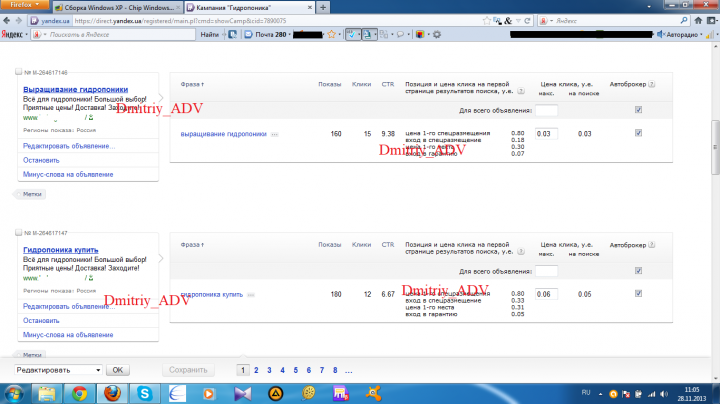
Task: Click the Сохранить button
Action: tap(188, 370)
